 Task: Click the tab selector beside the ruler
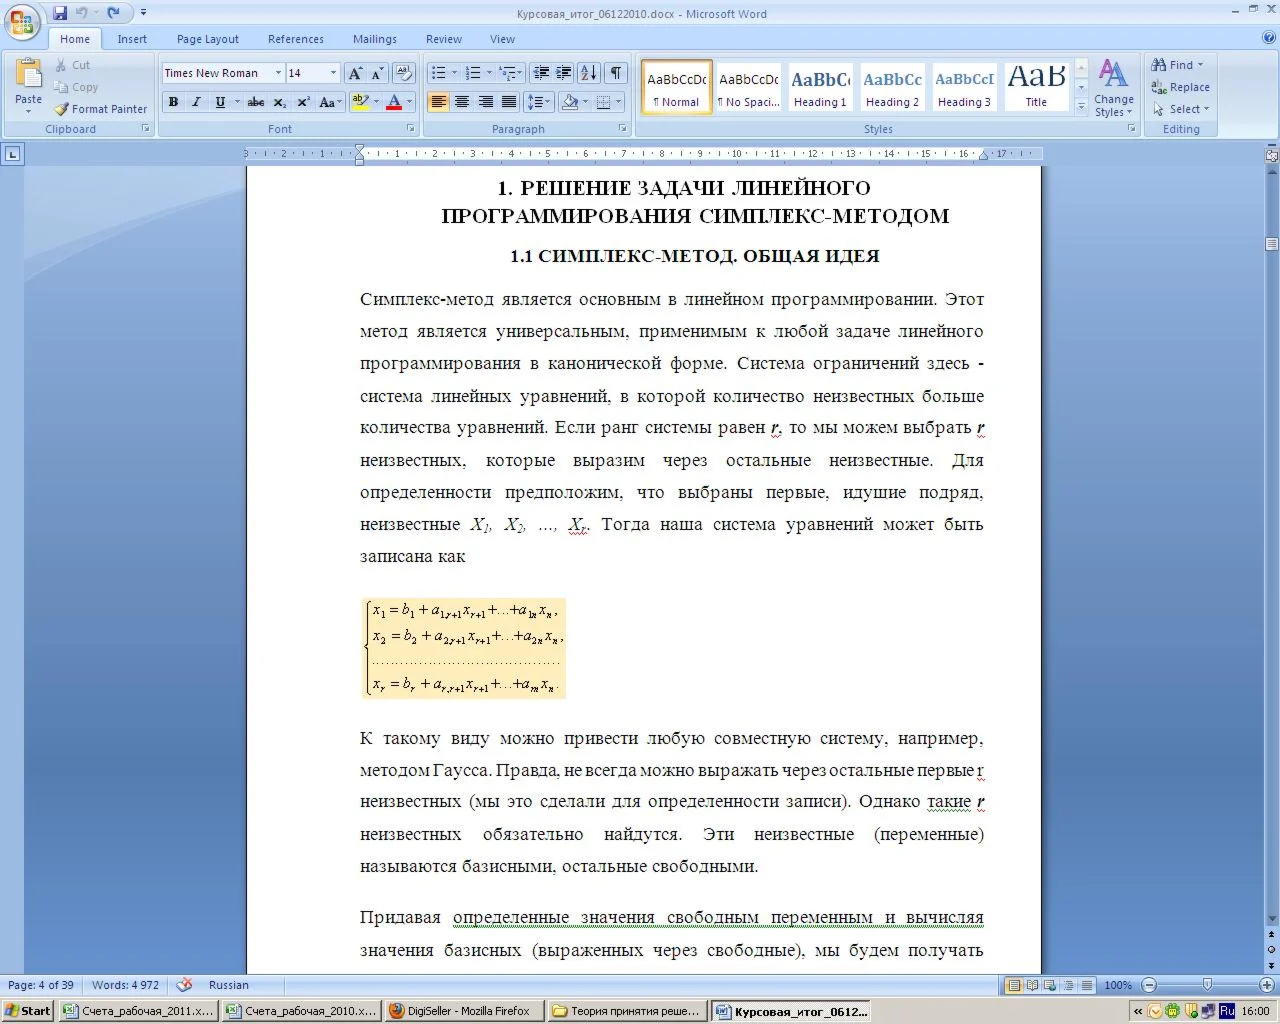point(12,154)
